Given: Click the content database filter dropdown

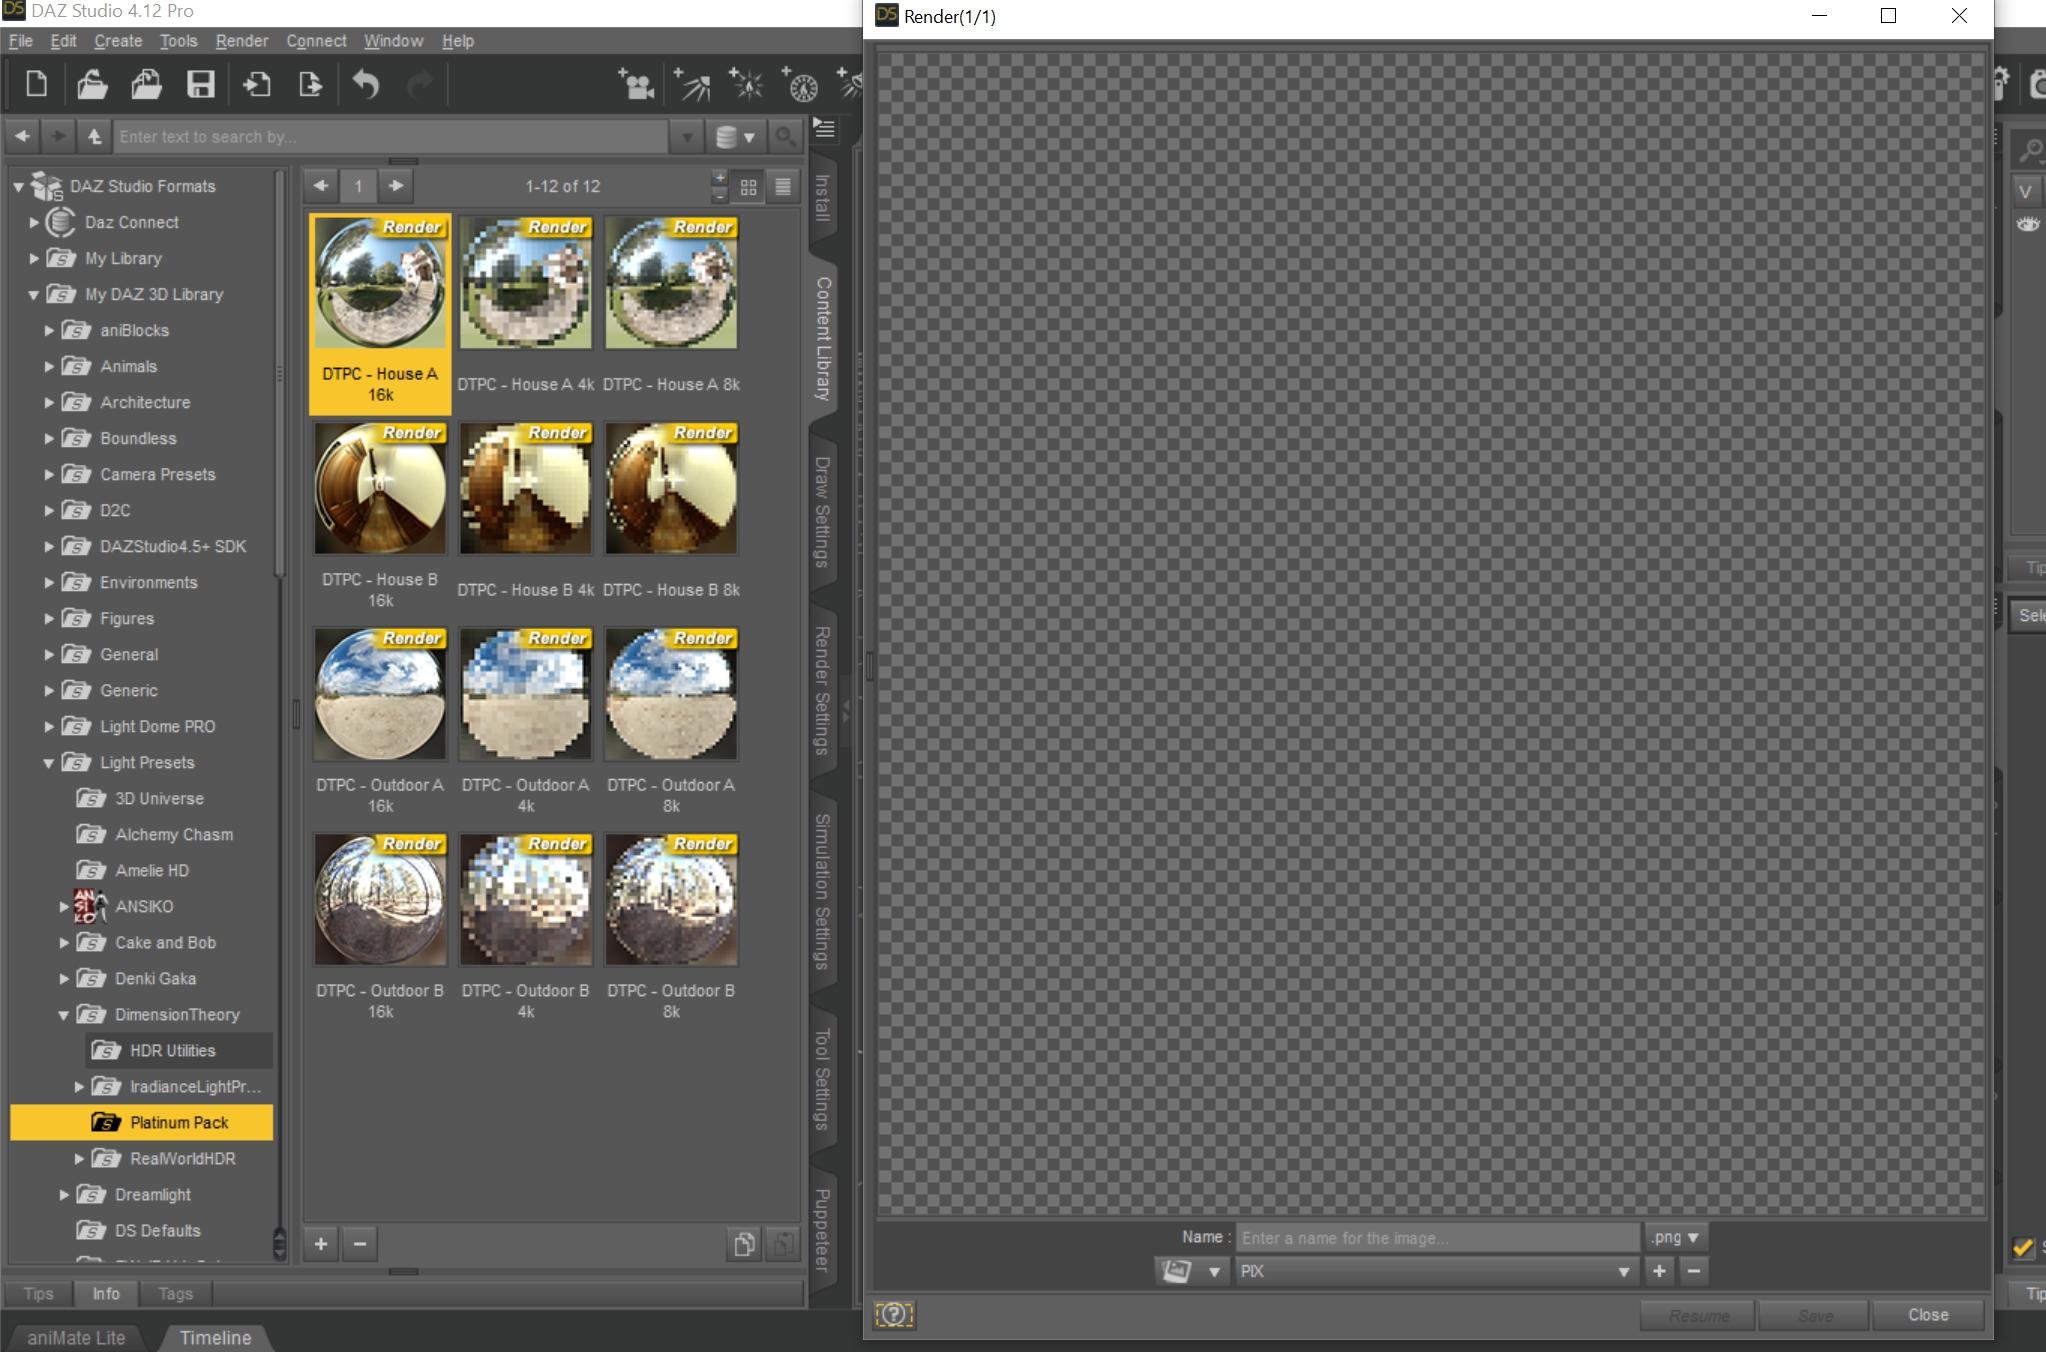Looking at the screenshot, I should 736,137.
